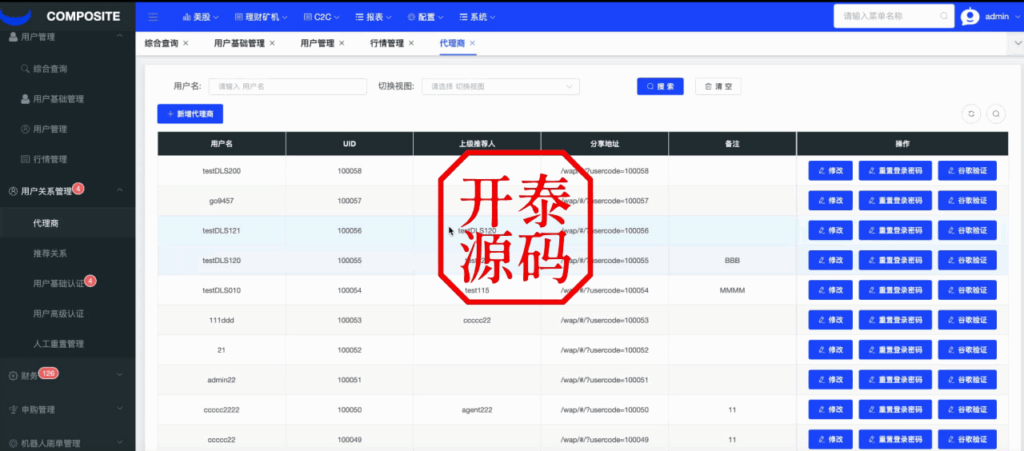Click 修改 for testDLS010
The height and width of the screenshot is (451, 1024).
(830, 290)
